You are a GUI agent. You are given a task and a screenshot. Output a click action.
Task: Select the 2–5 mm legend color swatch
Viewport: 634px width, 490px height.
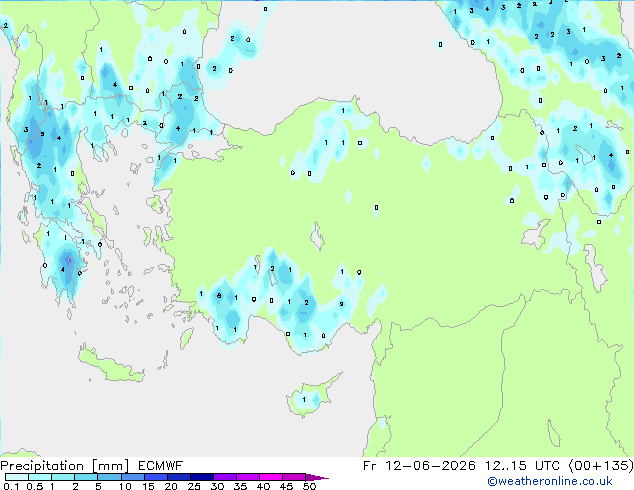click(x=86, y=477)
